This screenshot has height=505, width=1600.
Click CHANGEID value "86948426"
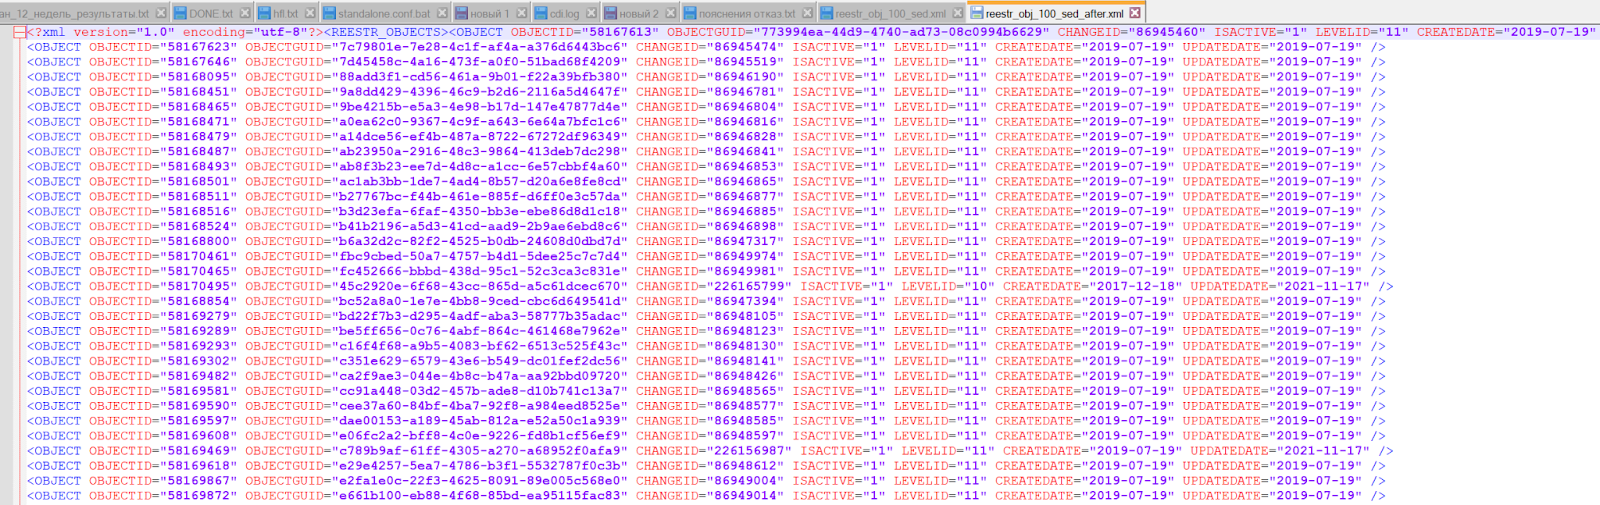point(747,377)
